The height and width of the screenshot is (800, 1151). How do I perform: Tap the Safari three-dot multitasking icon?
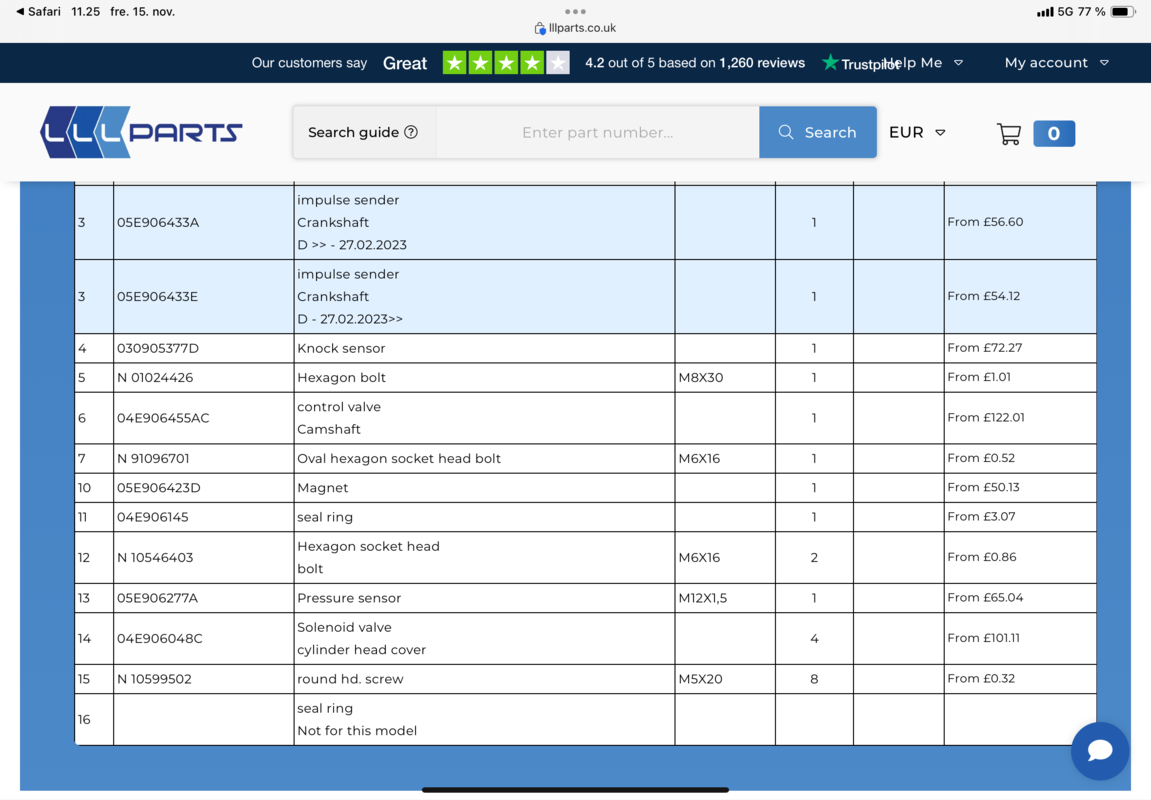pyautogui.click(x=575, y=12)
